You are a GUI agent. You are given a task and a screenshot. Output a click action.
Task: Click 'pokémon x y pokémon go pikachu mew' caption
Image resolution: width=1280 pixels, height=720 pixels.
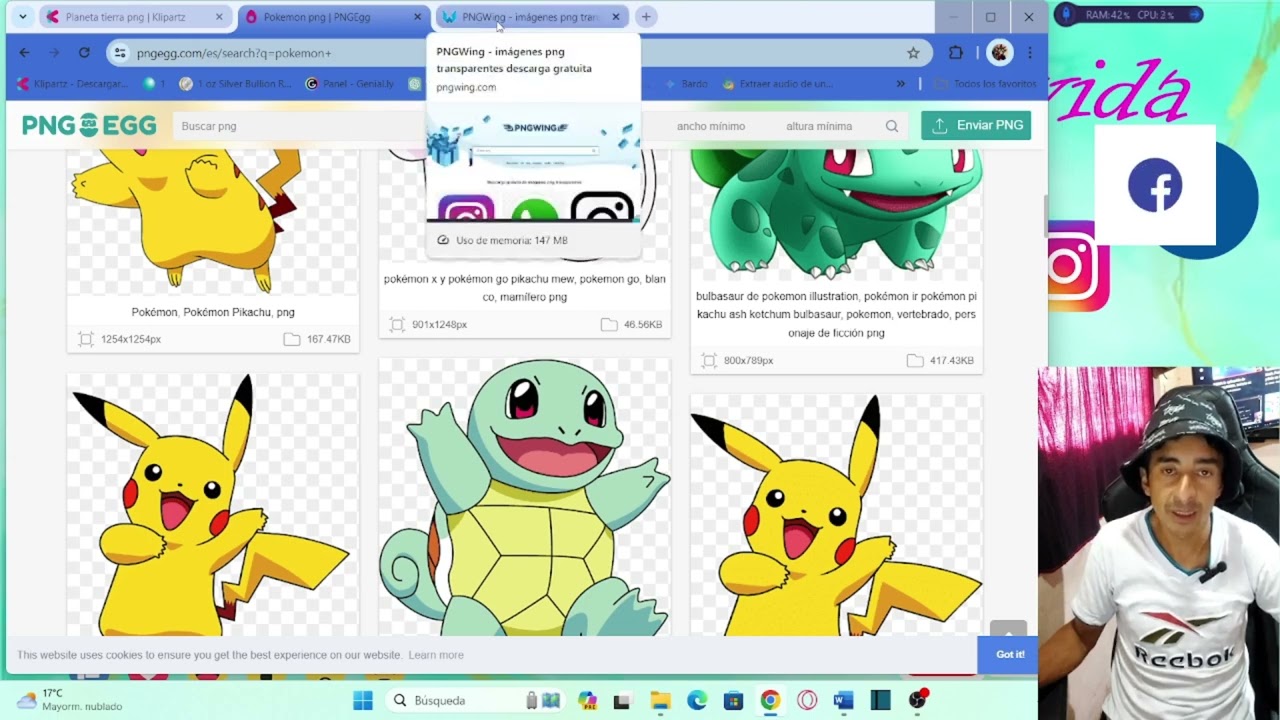525,288
